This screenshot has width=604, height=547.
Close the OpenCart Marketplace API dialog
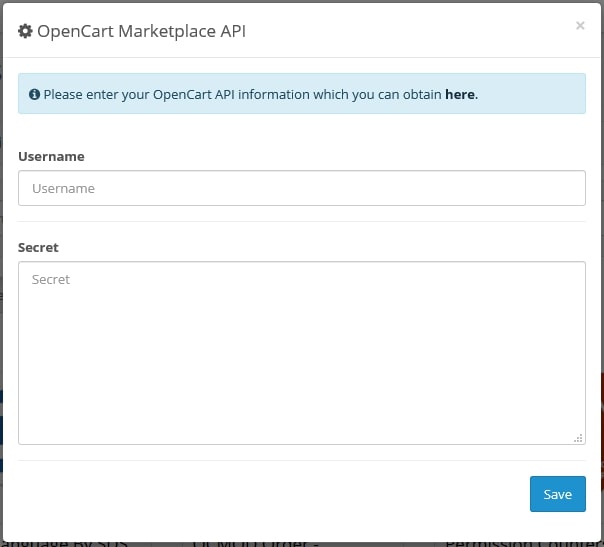pos(580,25)
